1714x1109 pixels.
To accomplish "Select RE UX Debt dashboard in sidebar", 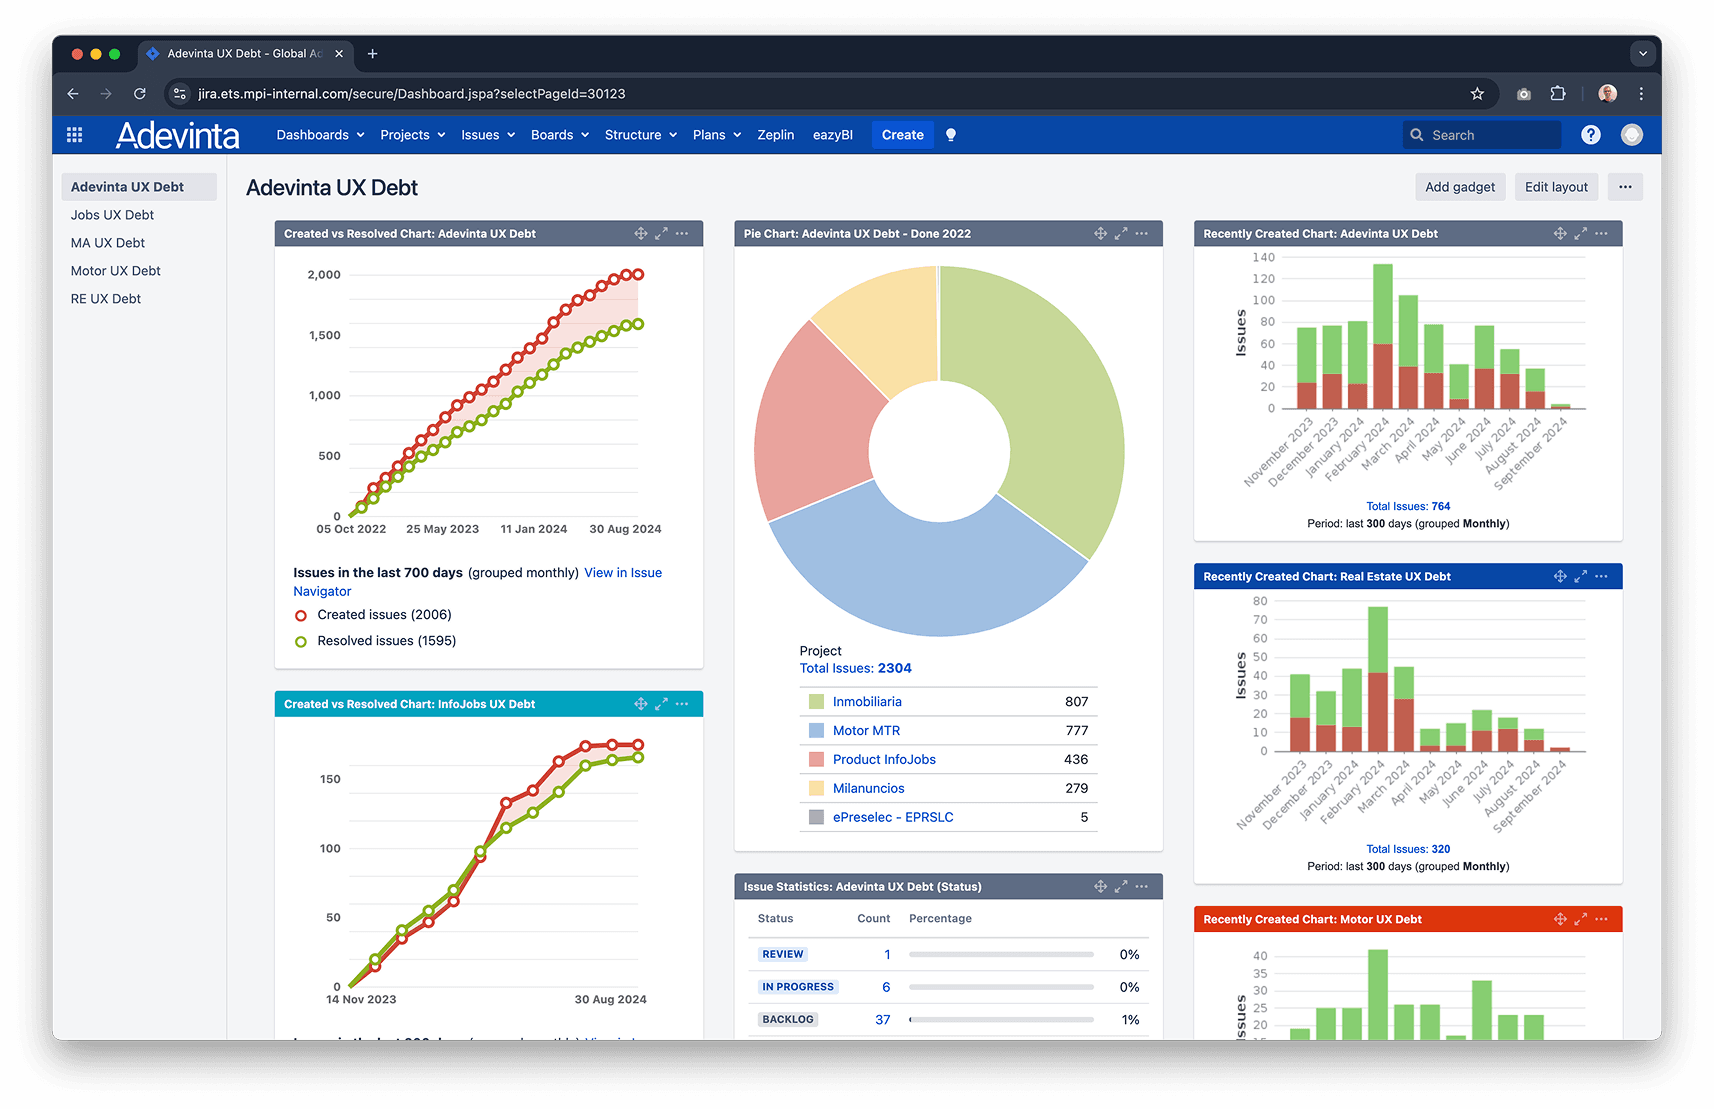I will (106, 299).
